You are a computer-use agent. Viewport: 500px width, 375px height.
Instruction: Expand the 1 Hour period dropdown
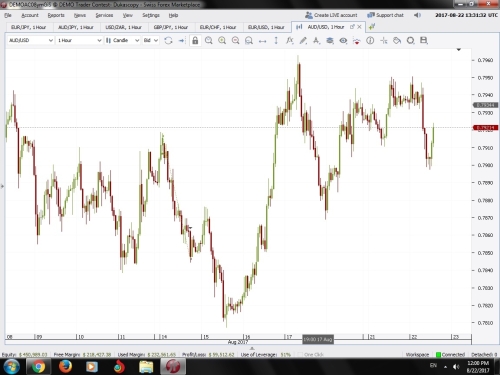79,40
